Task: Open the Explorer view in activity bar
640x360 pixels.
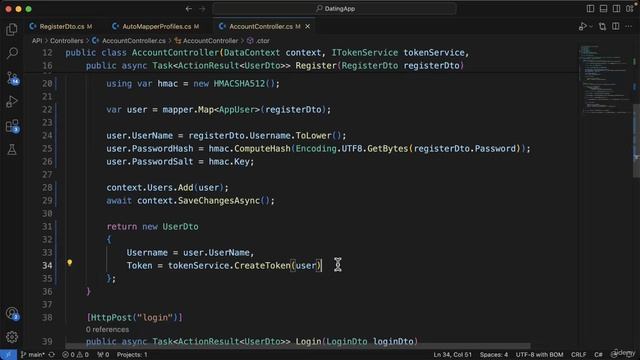Action: click(12, 29)
